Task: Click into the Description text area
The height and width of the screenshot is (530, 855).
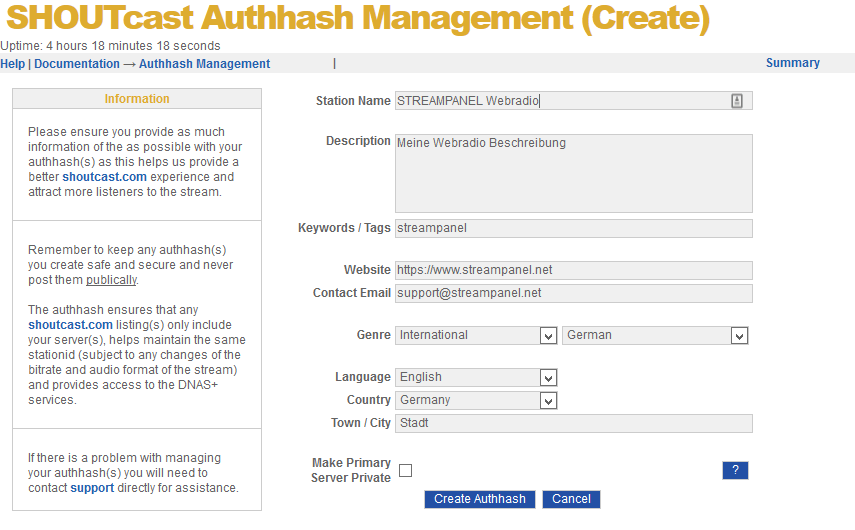Action: point(574,173)
